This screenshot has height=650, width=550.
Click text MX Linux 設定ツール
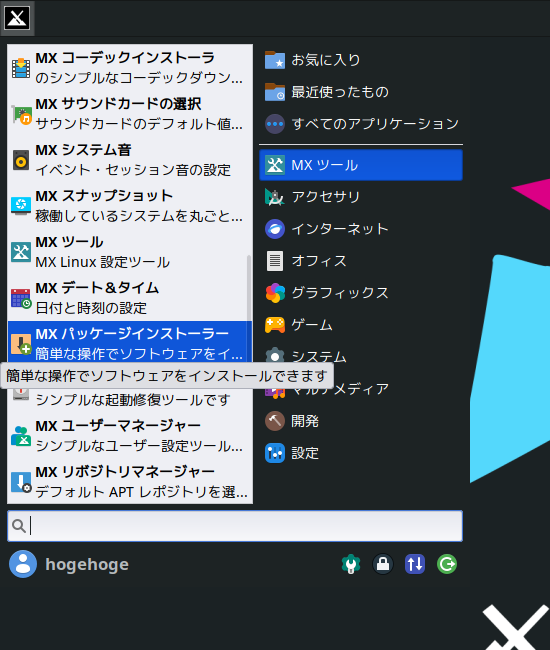click(103, 262)
